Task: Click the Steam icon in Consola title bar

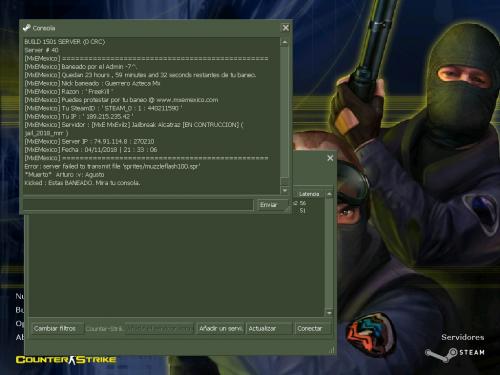Action: pos(26,28)
